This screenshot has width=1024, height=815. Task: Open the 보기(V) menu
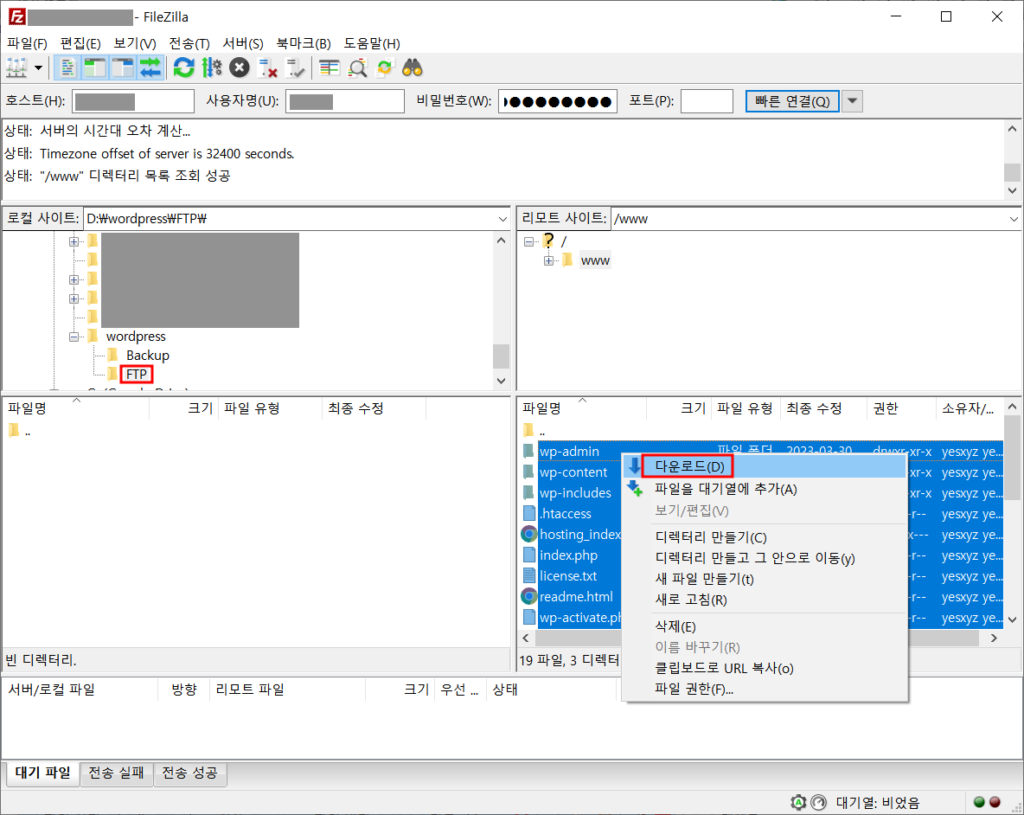tap(135, 43)
